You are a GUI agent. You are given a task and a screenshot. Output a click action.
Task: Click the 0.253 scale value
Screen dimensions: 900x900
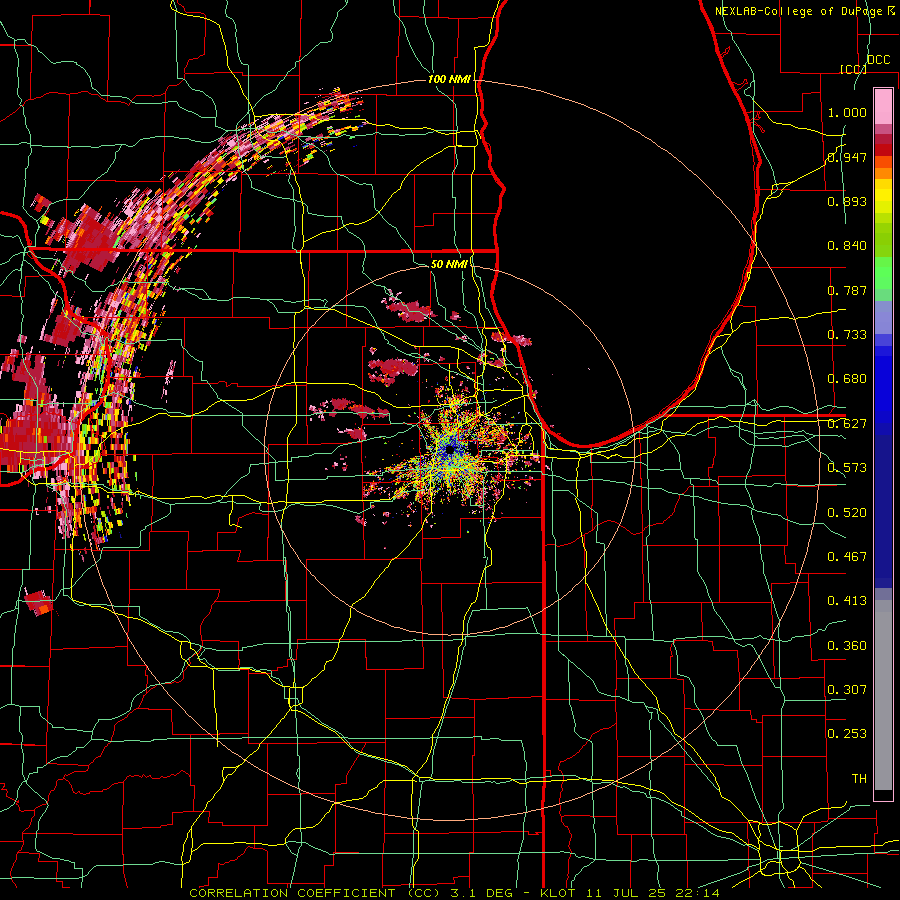(847, 734)
